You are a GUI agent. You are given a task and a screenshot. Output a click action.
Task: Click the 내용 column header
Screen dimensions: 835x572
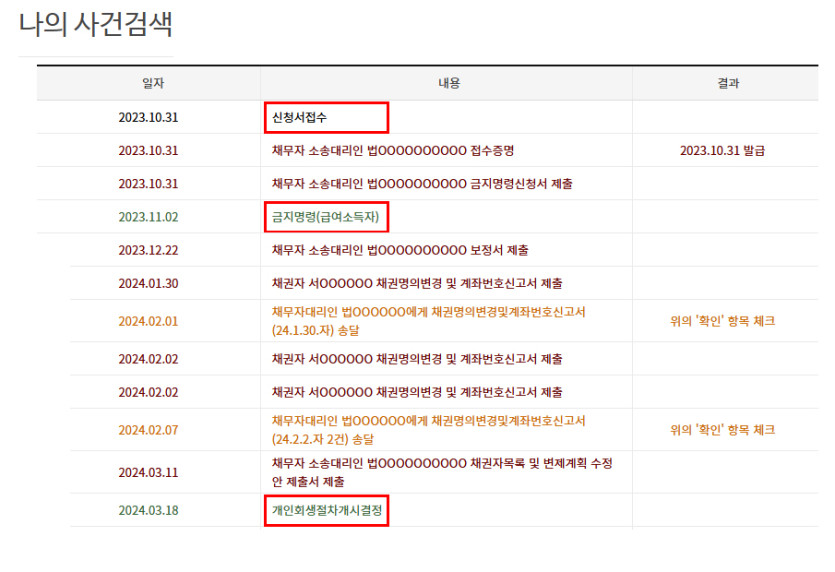tap(446, 84)
